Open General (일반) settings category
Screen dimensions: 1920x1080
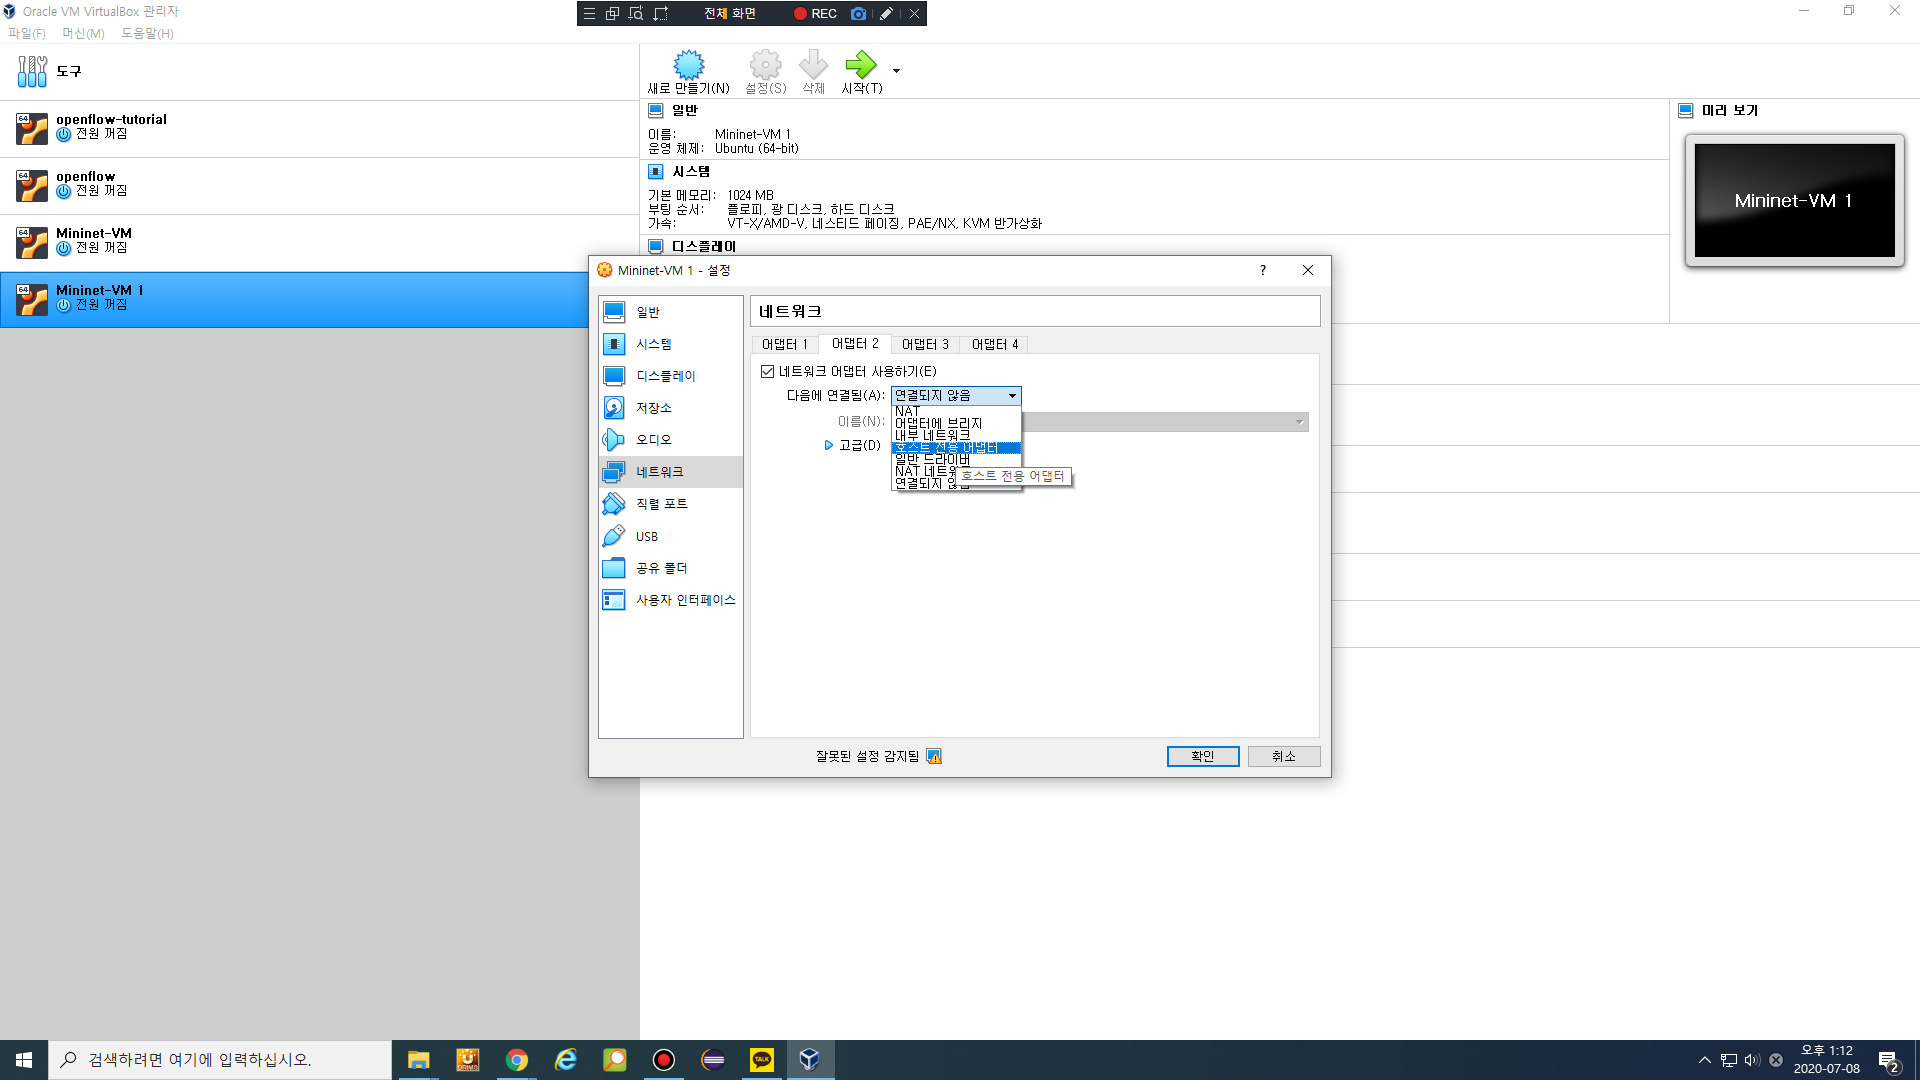671,312
